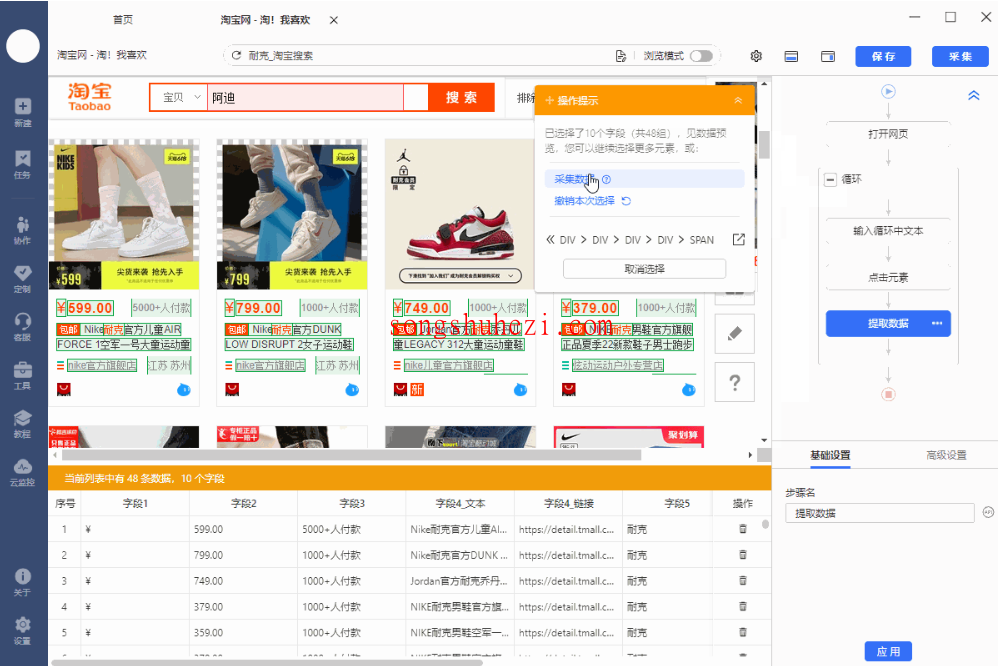Click the double left chevron before DIV
Image resolution: width=1000 pixels, height=666 pixels.
(550, 240)
